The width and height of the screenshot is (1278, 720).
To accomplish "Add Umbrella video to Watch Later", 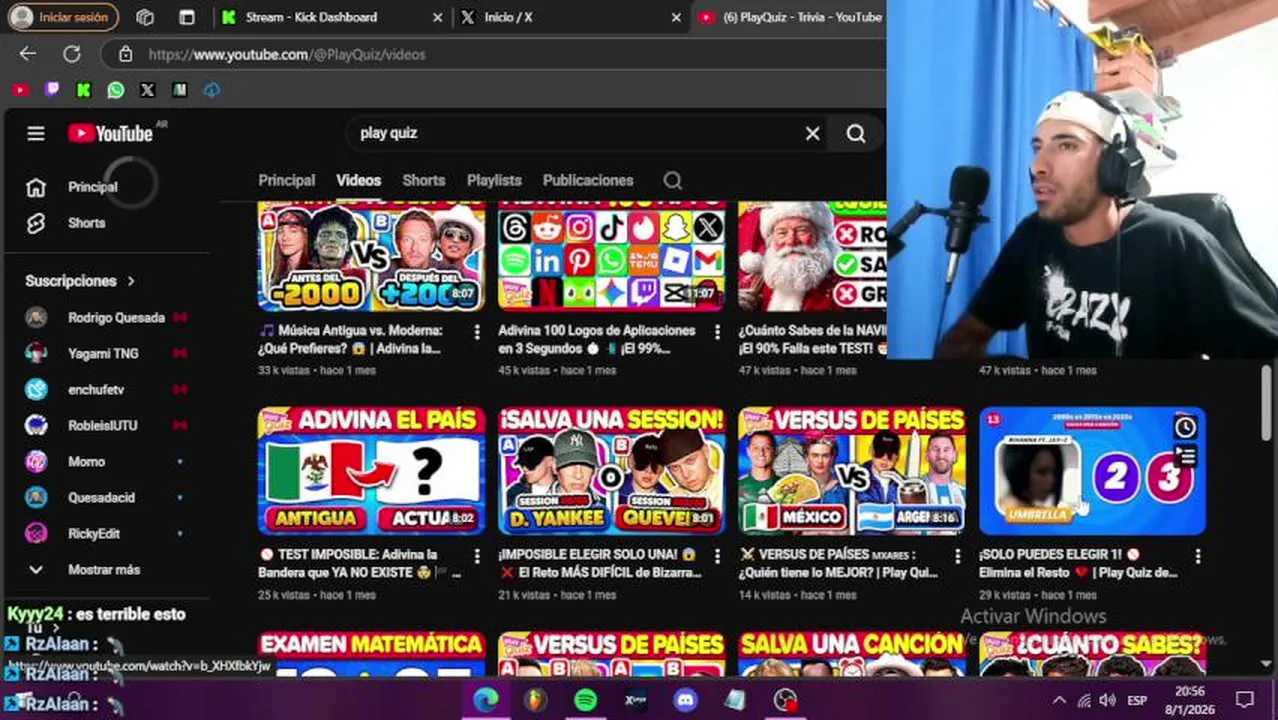I will (1185, 427).
